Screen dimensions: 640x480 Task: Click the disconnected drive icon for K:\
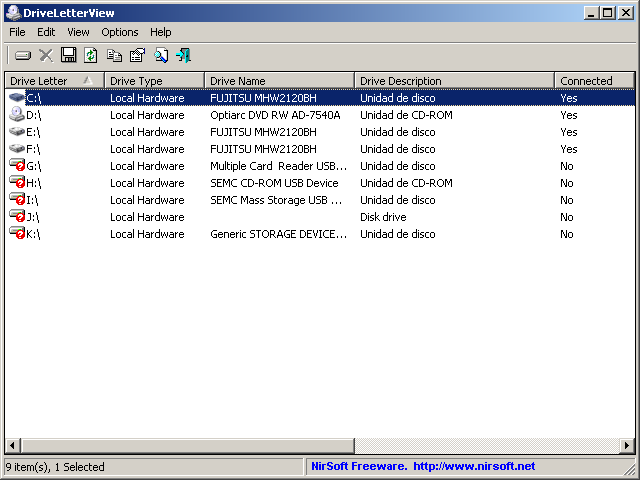[17, 233]
